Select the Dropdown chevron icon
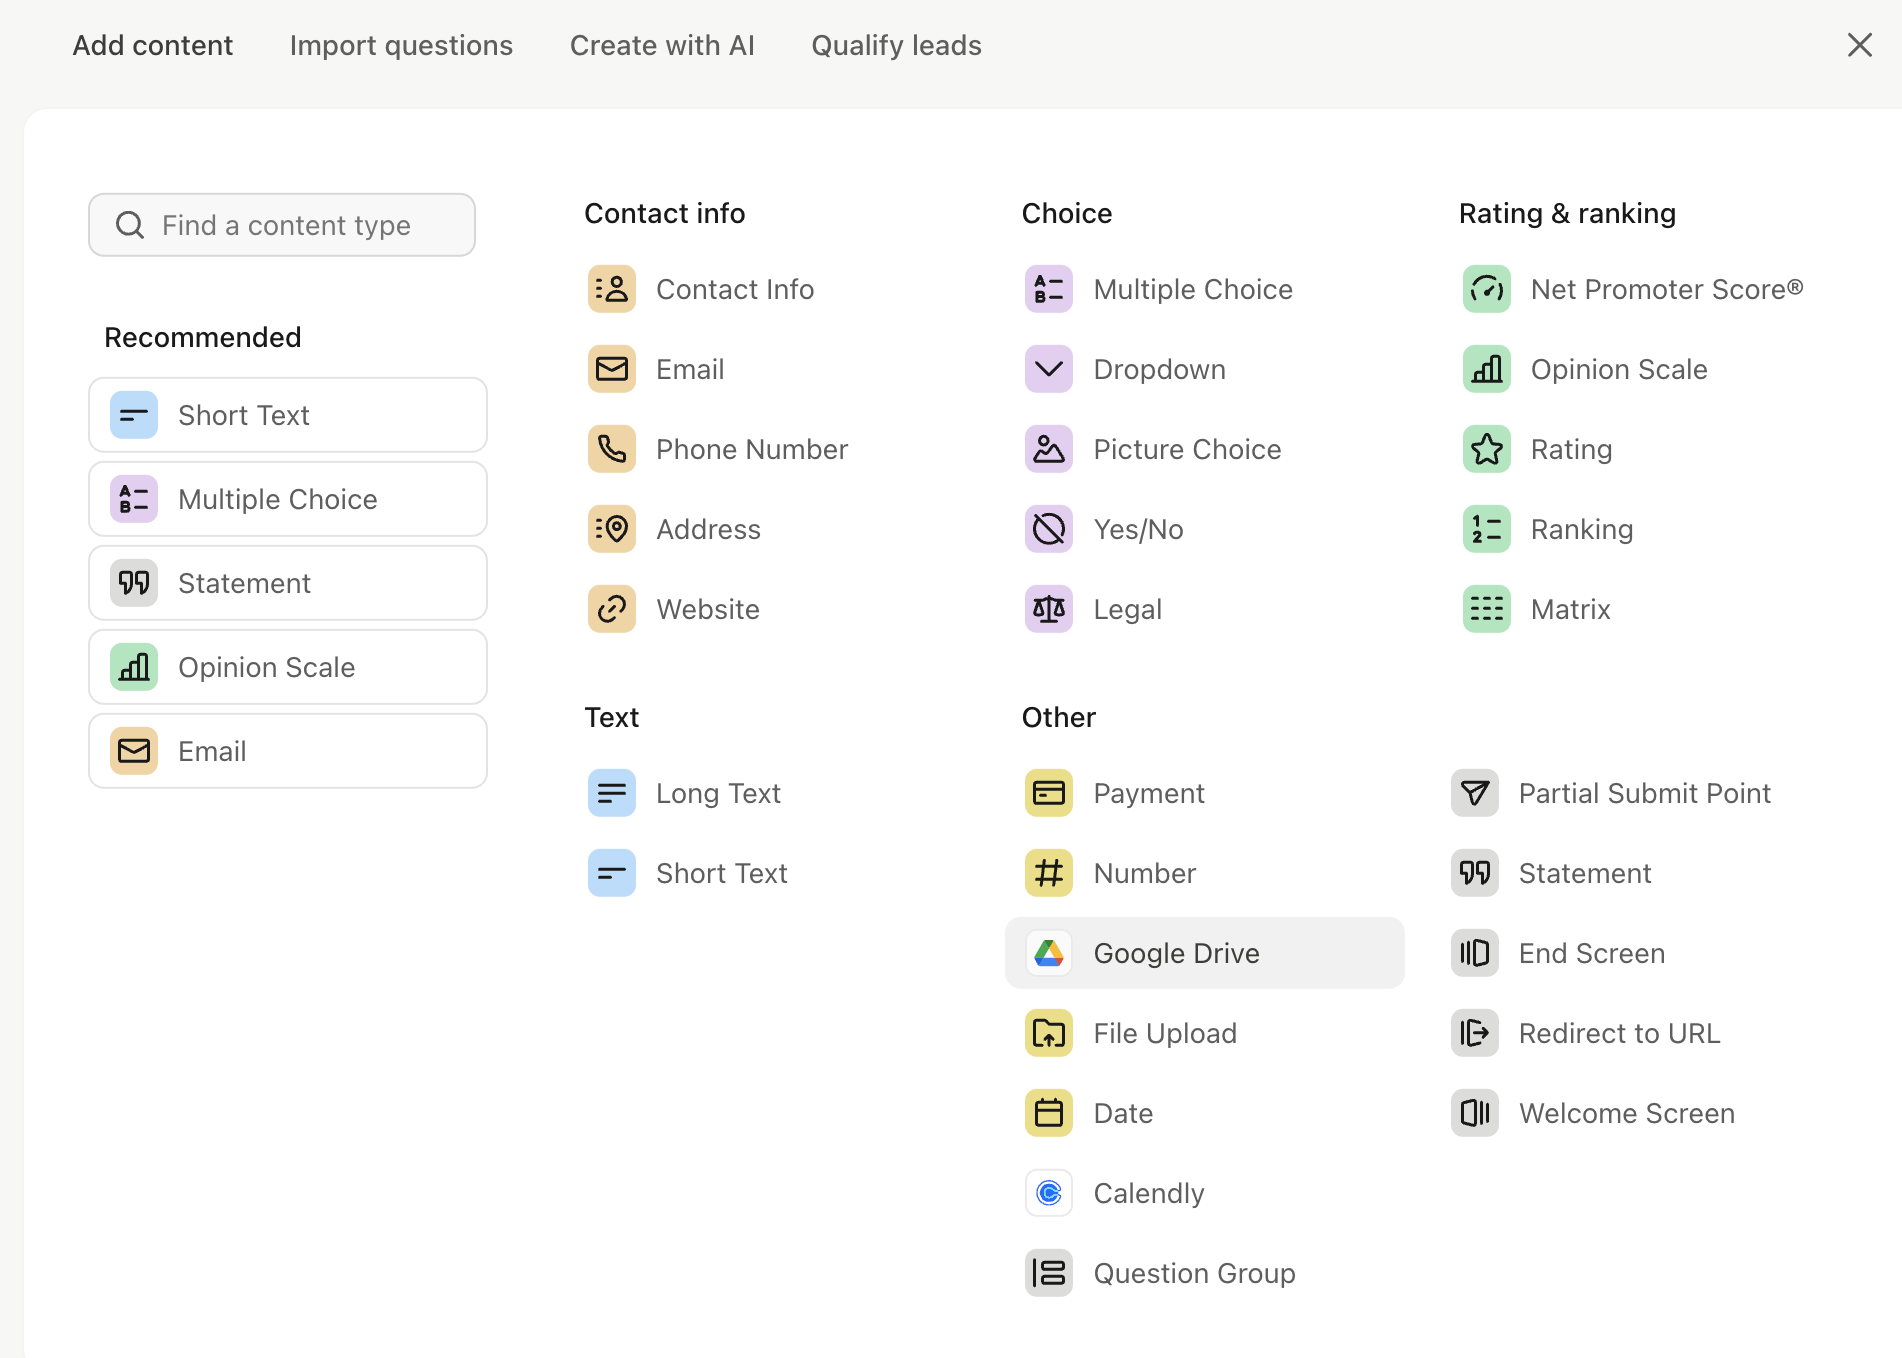 [1049, 369]
